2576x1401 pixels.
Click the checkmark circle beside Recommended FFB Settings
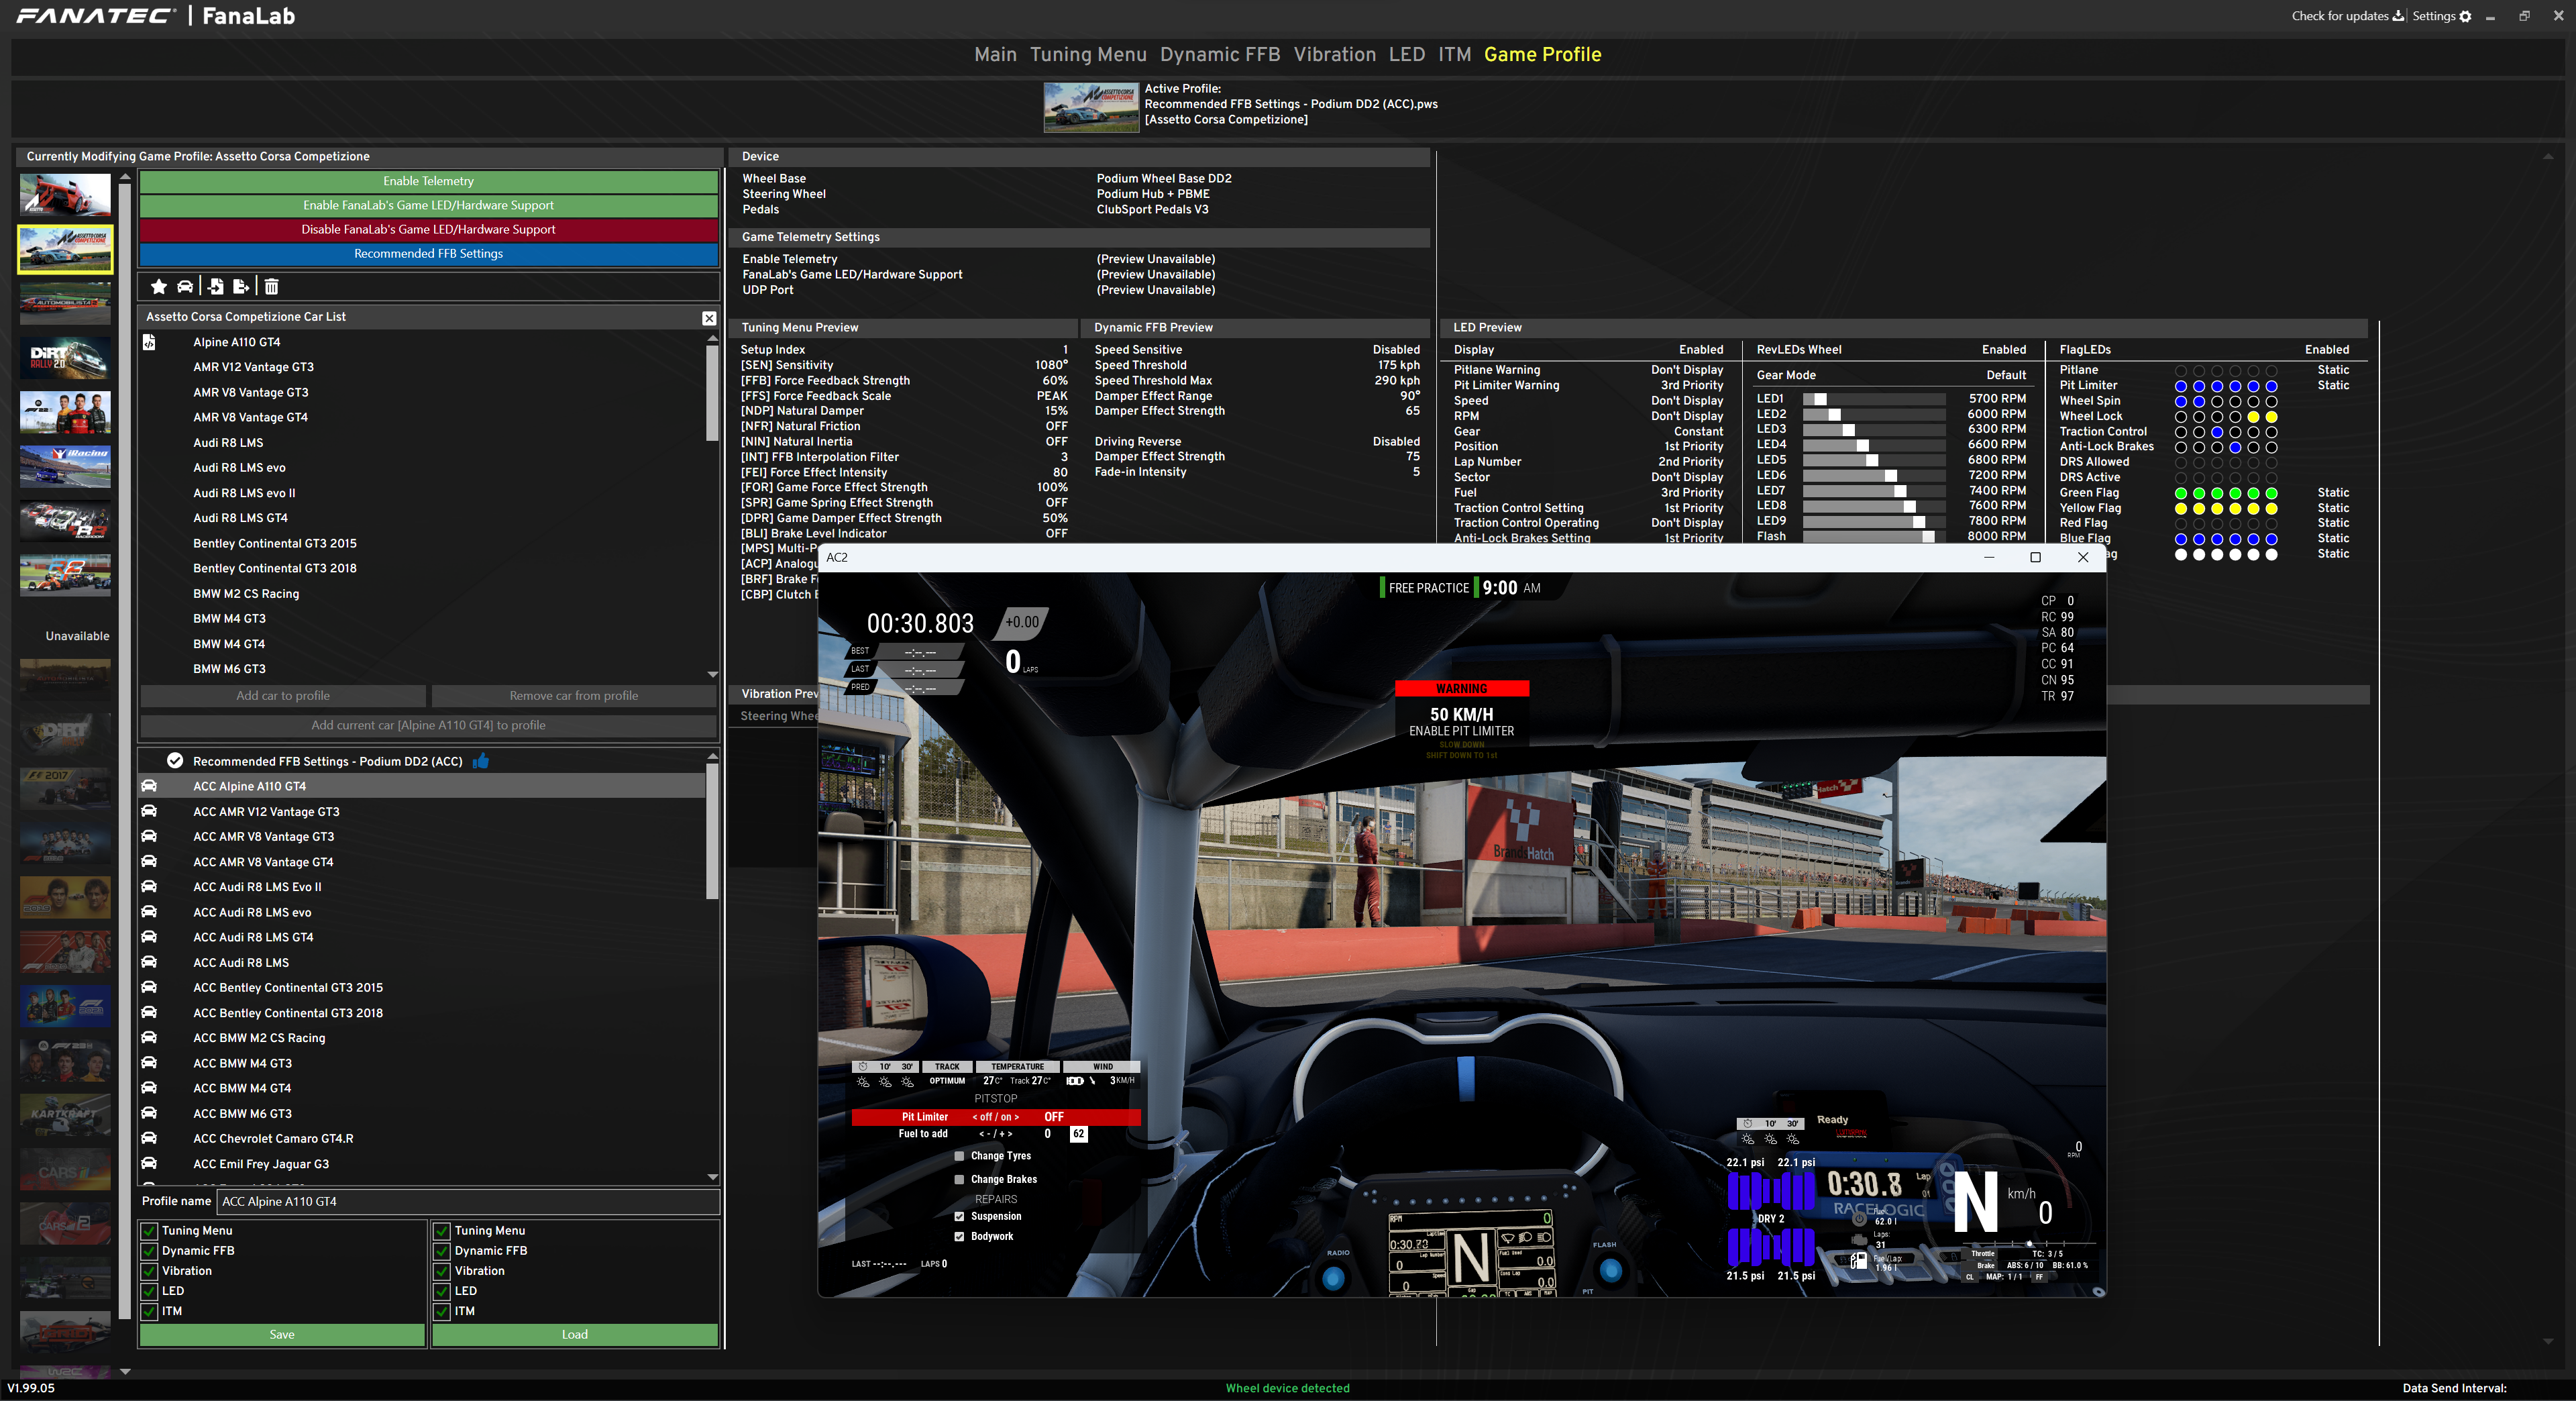tap(175, 761)
